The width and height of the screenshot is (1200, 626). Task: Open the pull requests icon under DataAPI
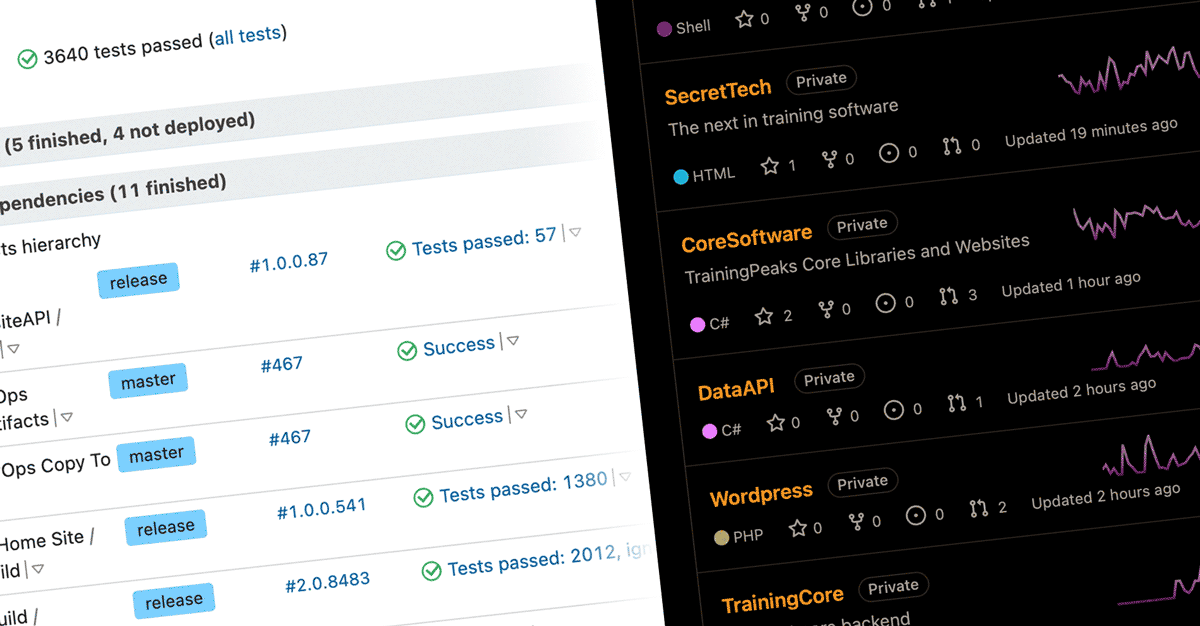point(957,403)
